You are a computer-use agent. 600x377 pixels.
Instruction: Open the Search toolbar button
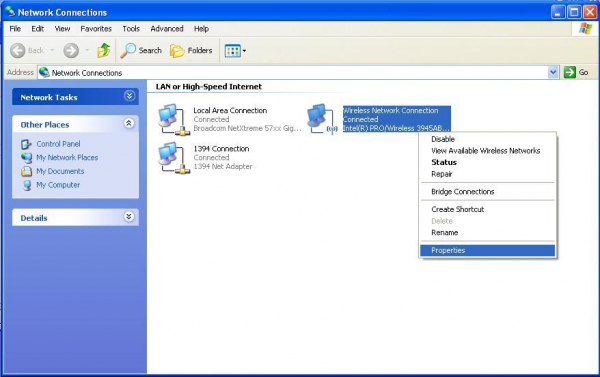click(x=141, y=51)
